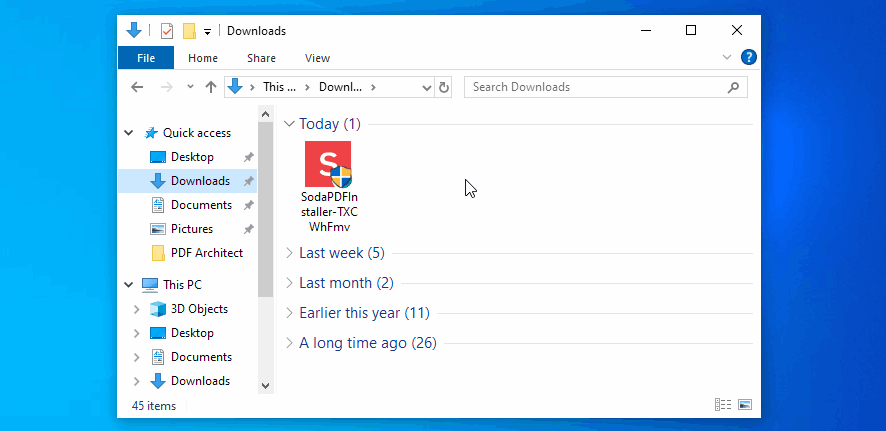Viewport: 886px width, 431px height.
Task: Expand Documents under This PC
Action: click(x=136, y=357)
